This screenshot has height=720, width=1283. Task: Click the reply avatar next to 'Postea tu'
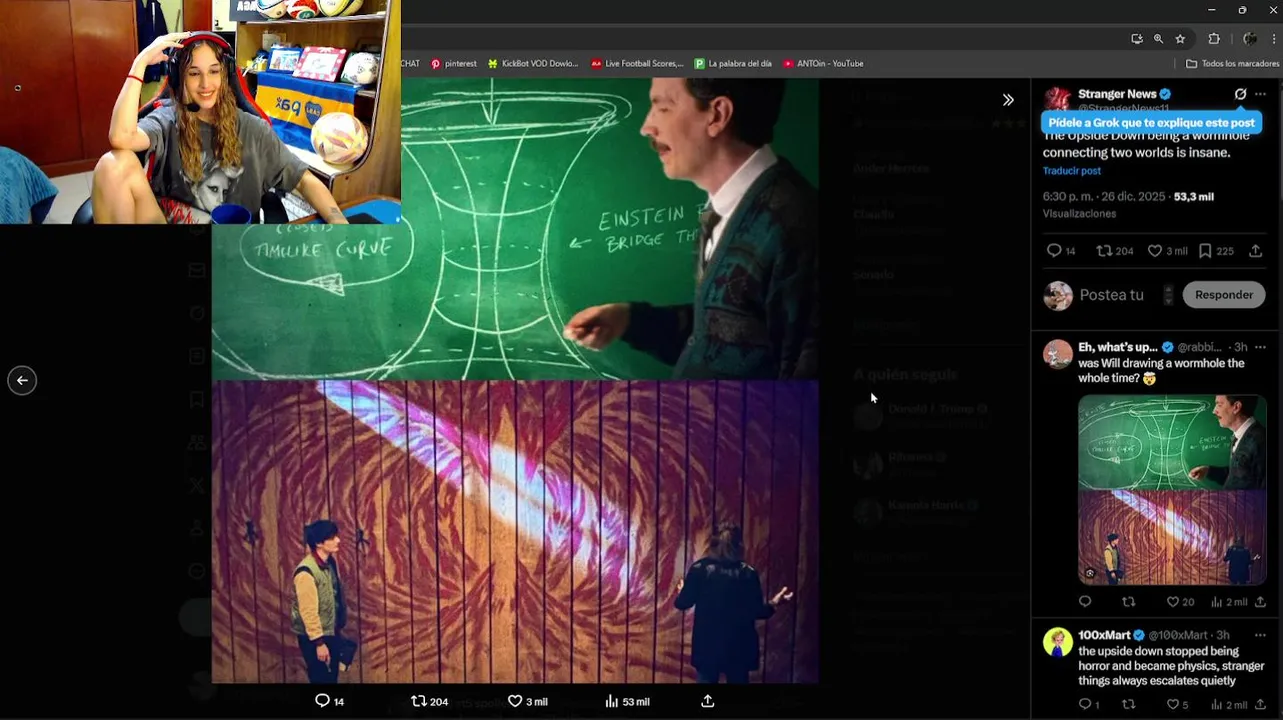point(1058,295)
